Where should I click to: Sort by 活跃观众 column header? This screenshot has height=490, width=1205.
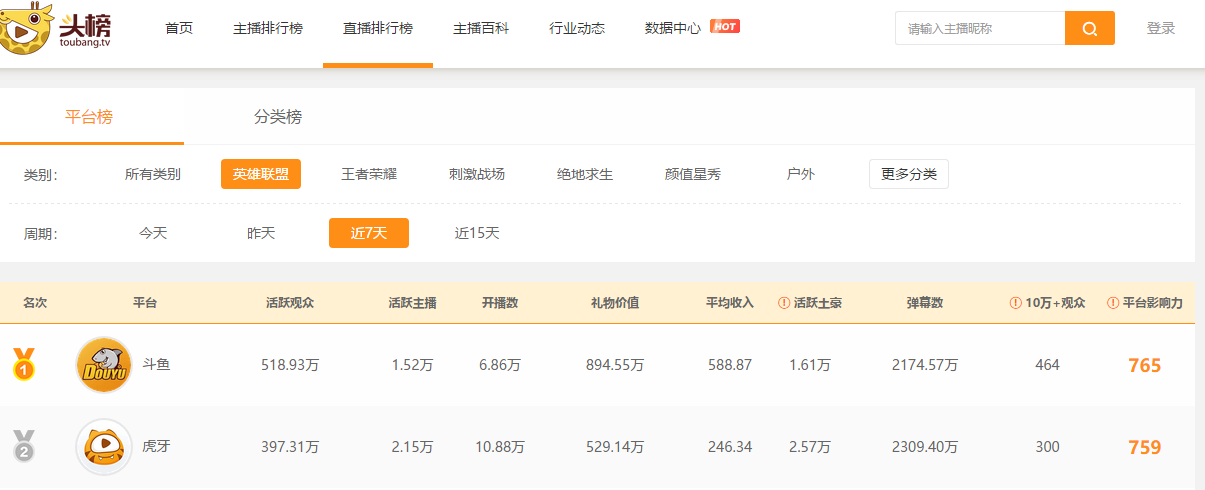pyautogui.click(x=290, y=303)
